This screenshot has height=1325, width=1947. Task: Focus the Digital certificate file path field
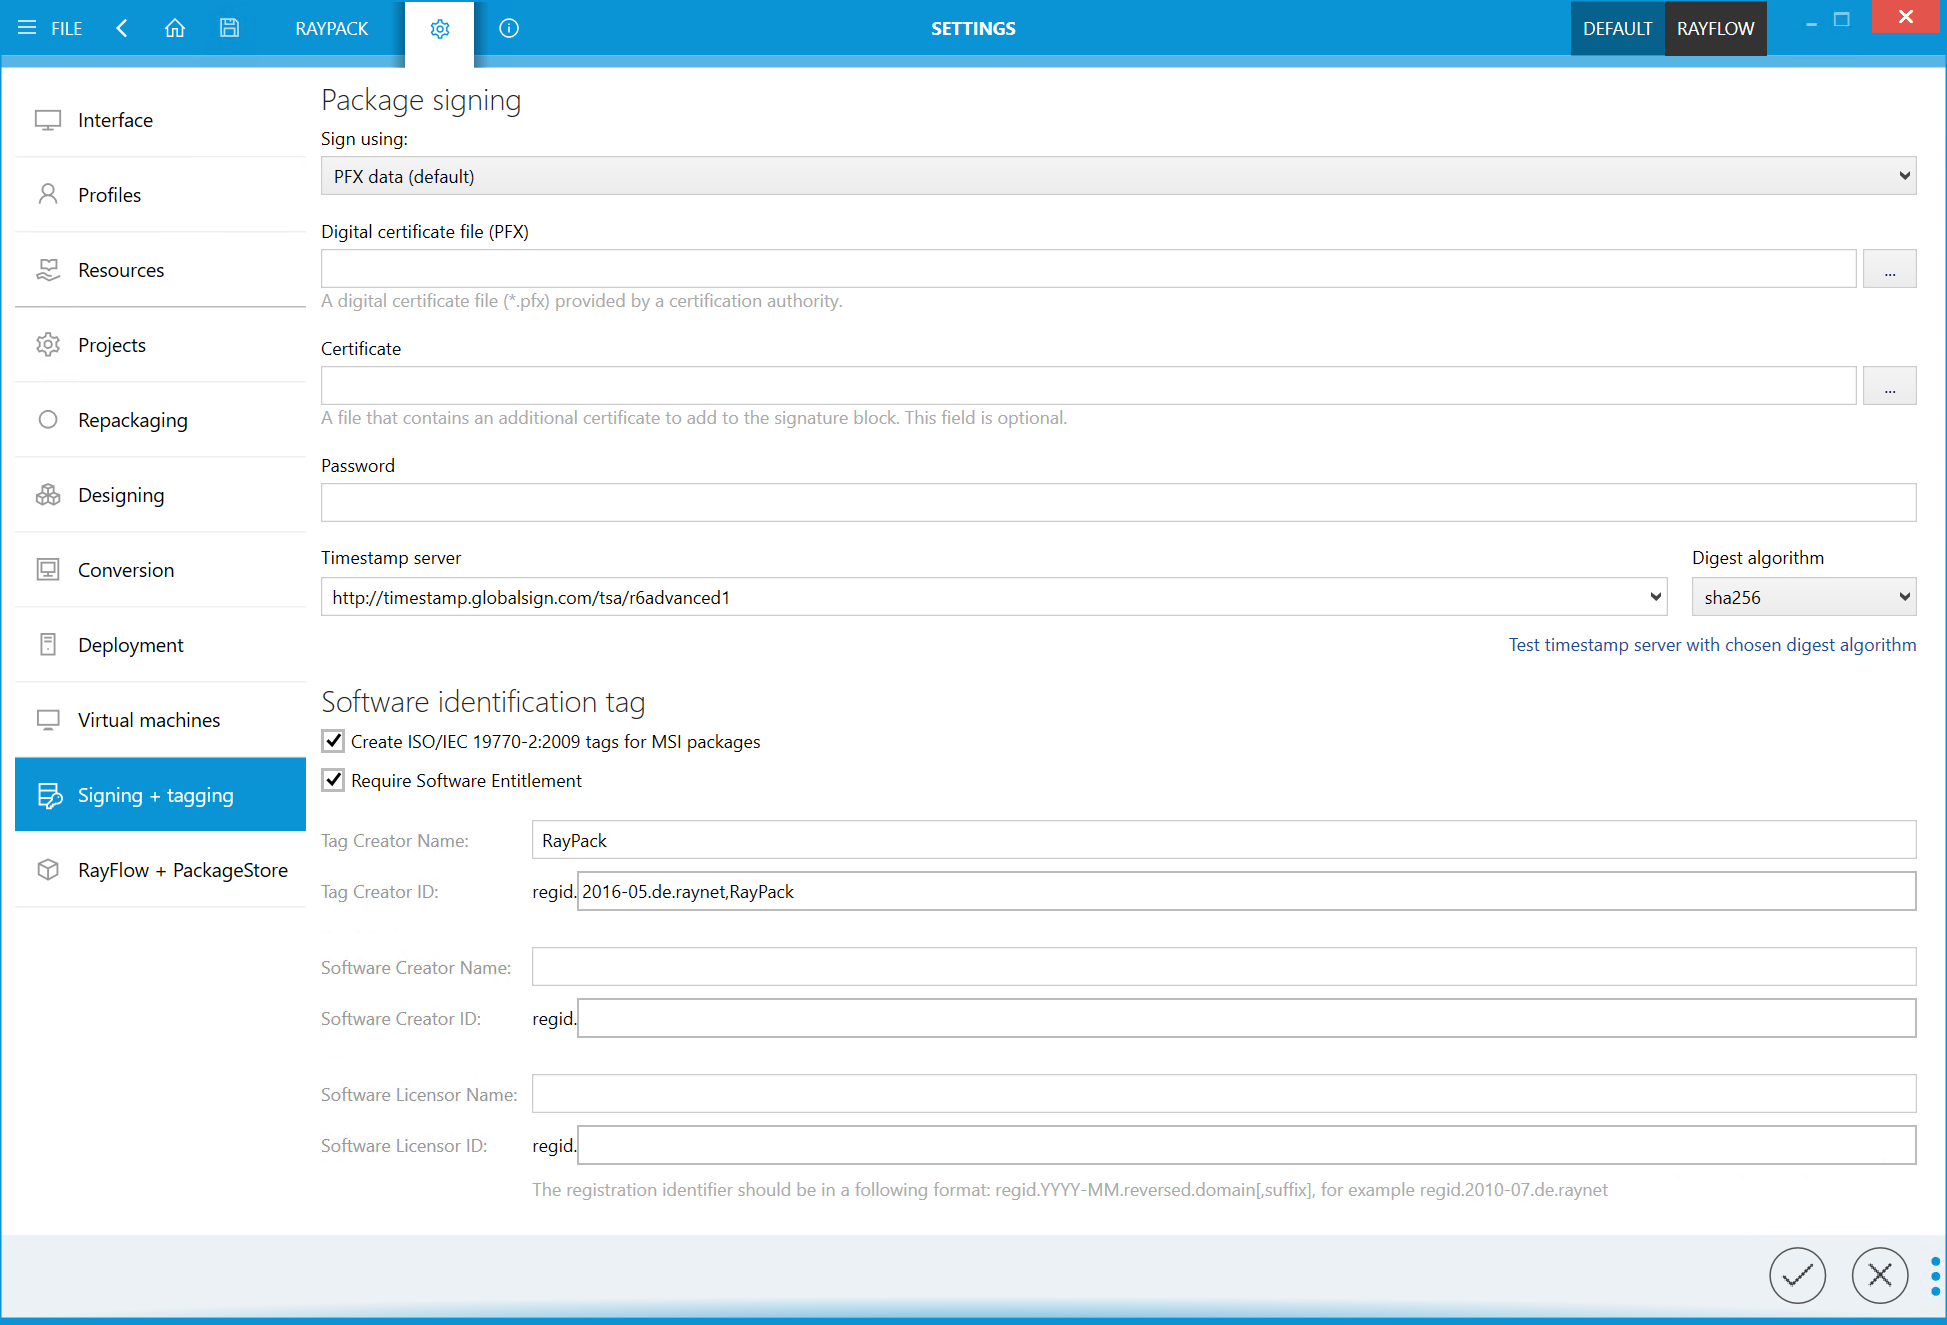pos(1088,269)
